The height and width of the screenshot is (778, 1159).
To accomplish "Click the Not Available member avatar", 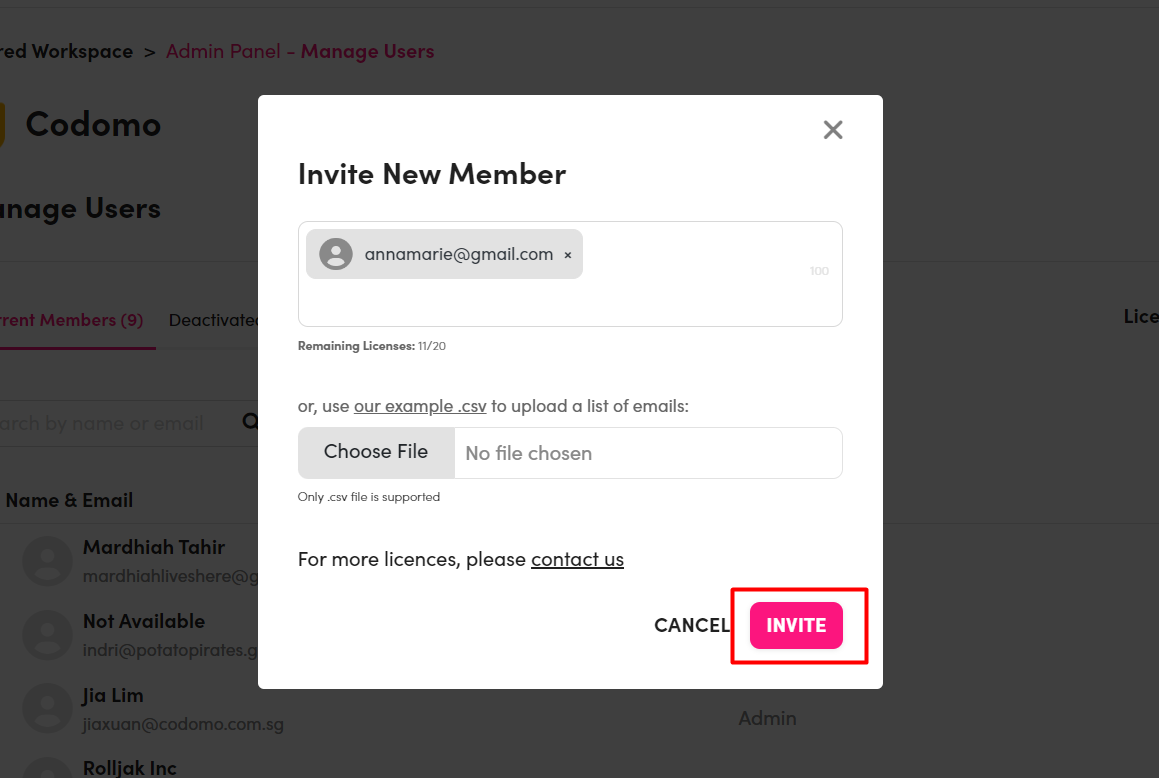I will pyautogui.click(x=47, y=635).
